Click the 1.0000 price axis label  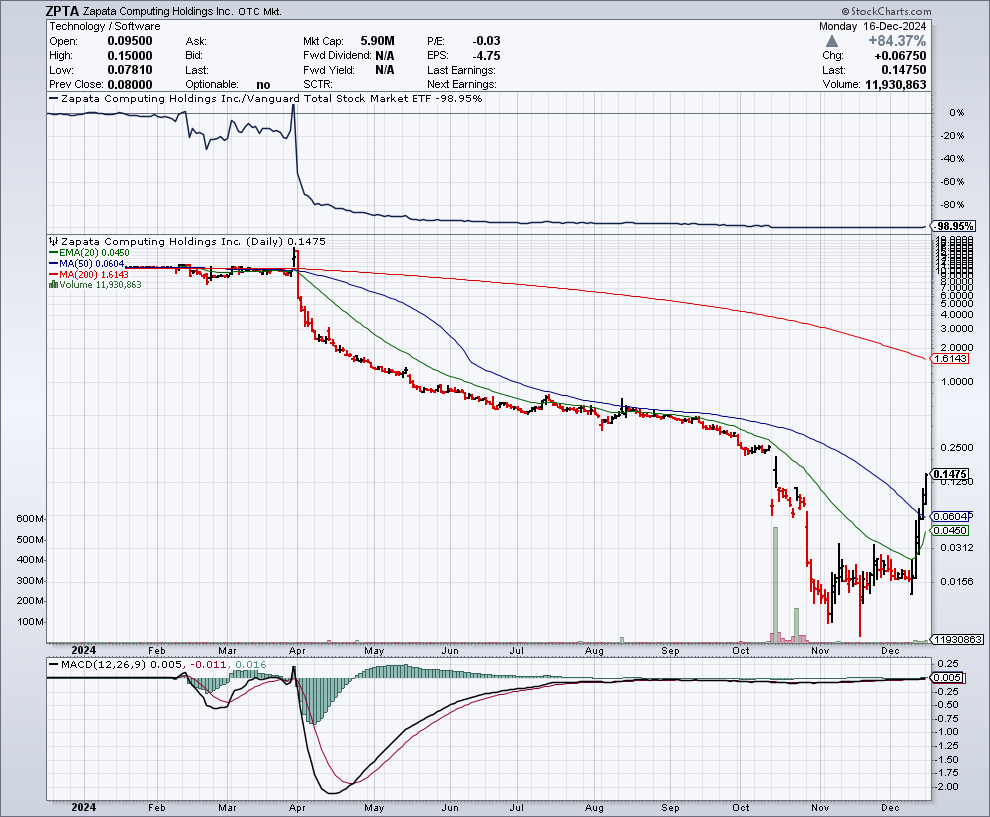957,381
